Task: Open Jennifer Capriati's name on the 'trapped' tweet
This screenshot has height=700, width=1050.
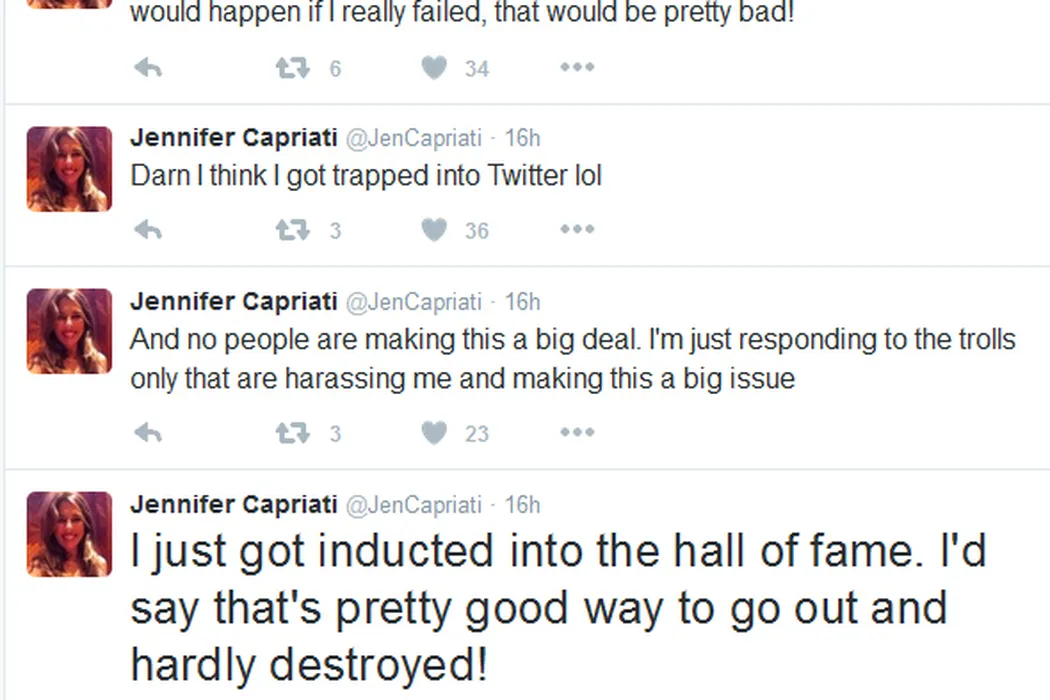Action: click(233, 137)
